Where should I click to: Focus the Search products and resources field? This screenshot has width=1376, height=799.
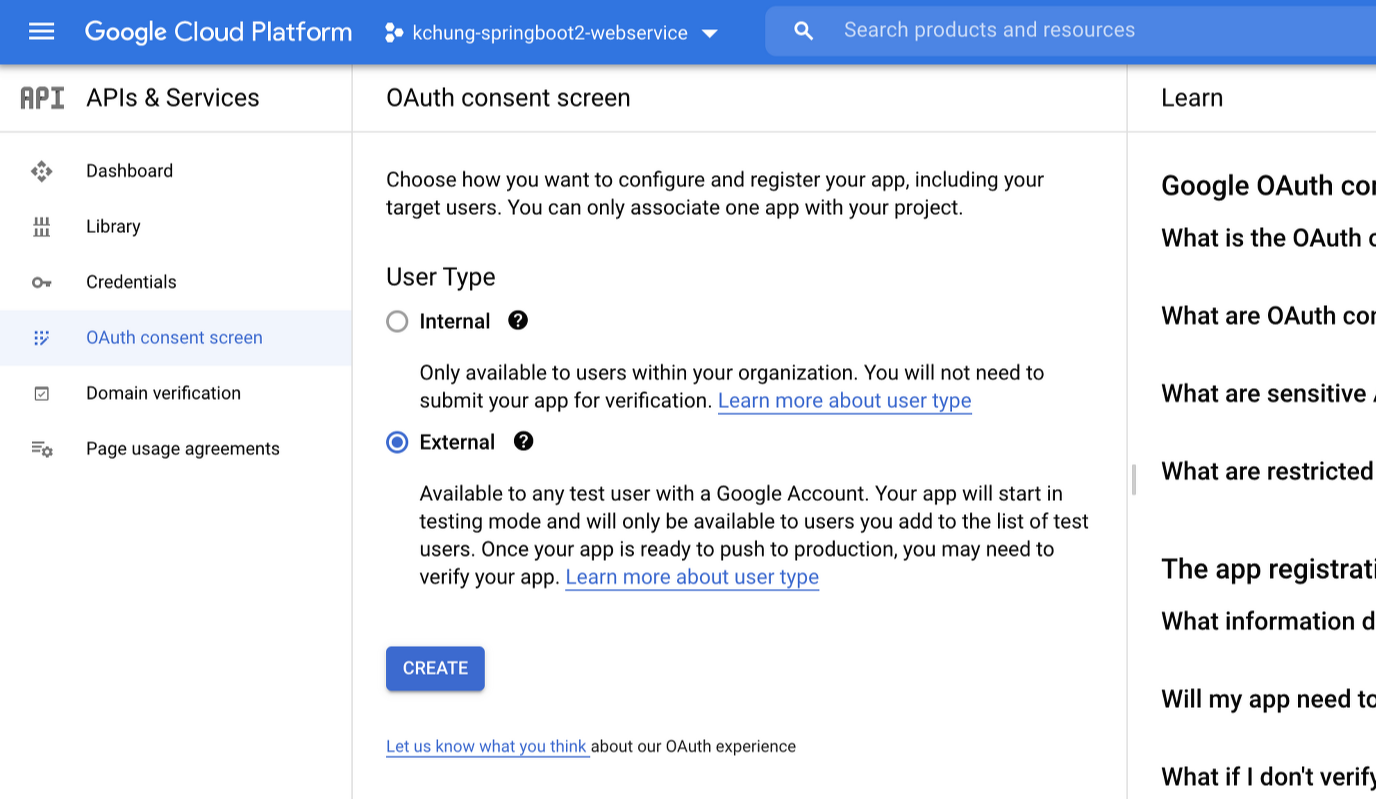(1070, 31)
